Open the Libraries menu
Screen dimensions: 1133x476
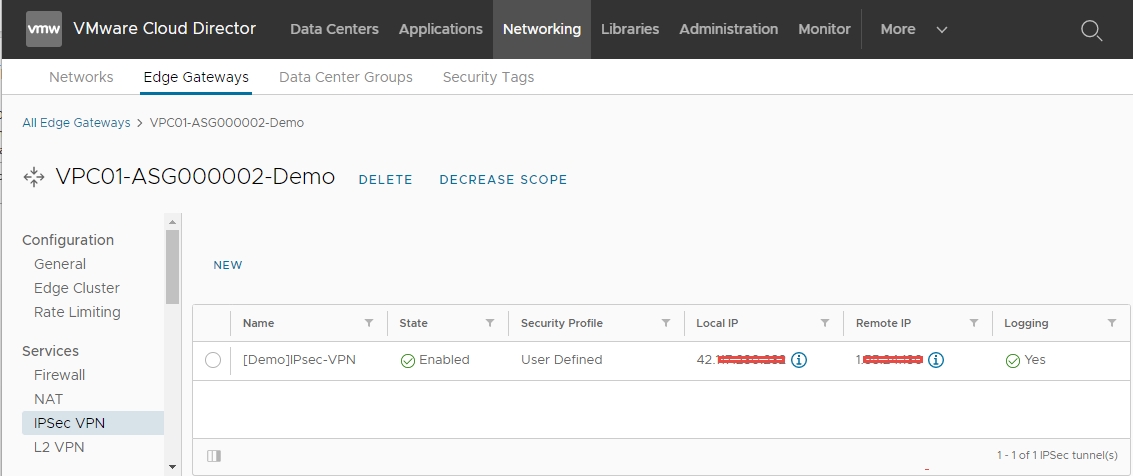[x=630, y=29]
